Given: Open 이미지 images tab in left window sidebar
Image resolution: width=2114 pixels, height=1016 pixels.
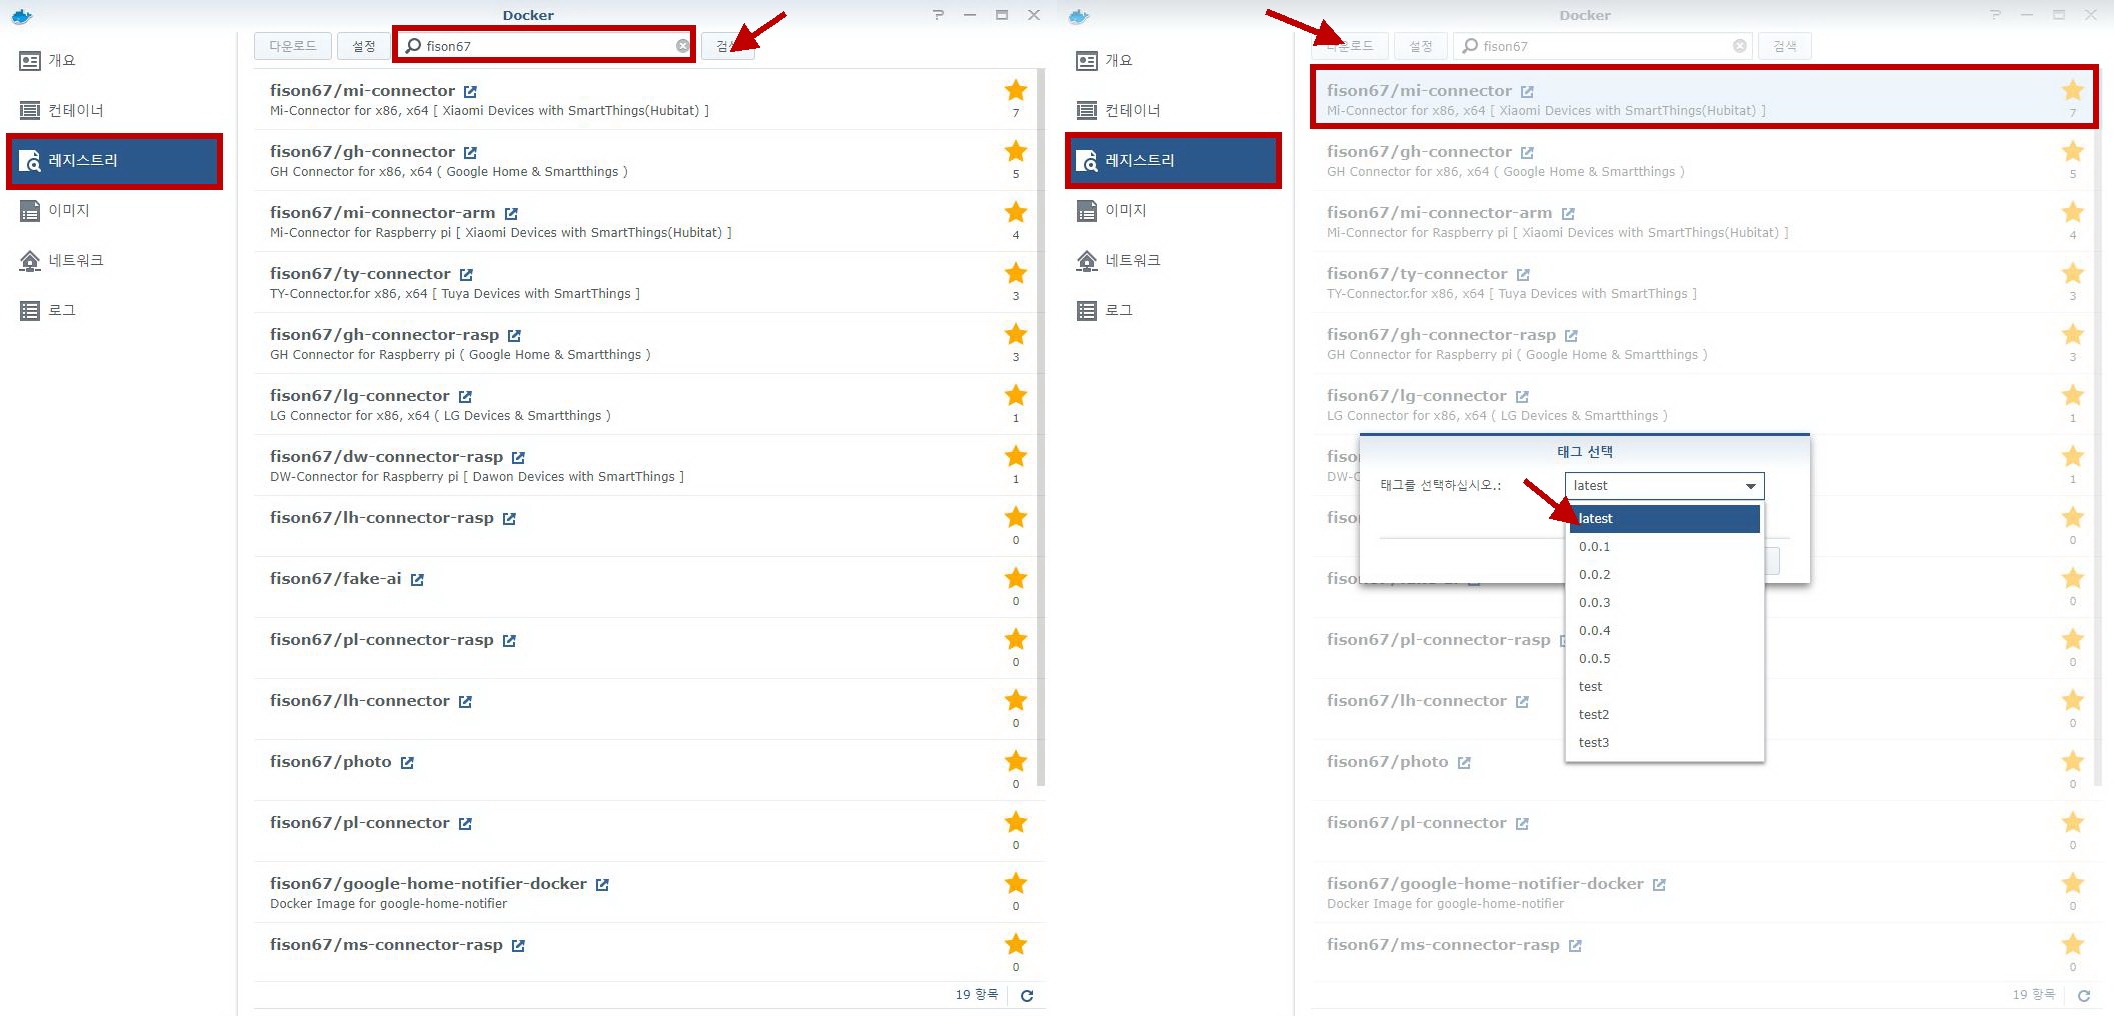Looking at the screenshot, I should tap(114, 211).
